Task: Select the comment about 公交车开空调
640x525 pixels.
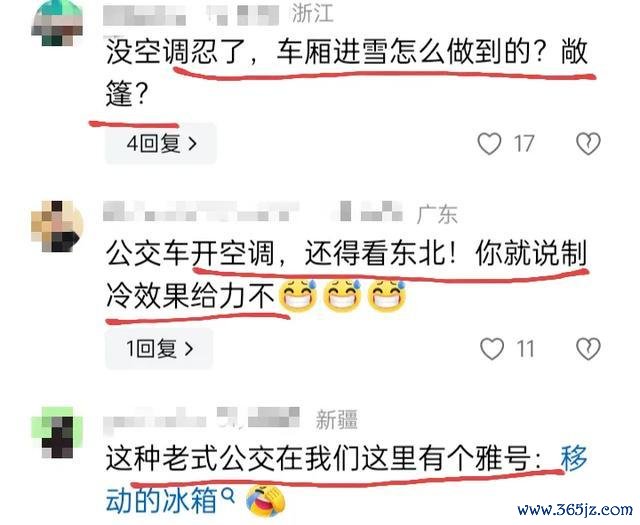Action: coord(347,274)
